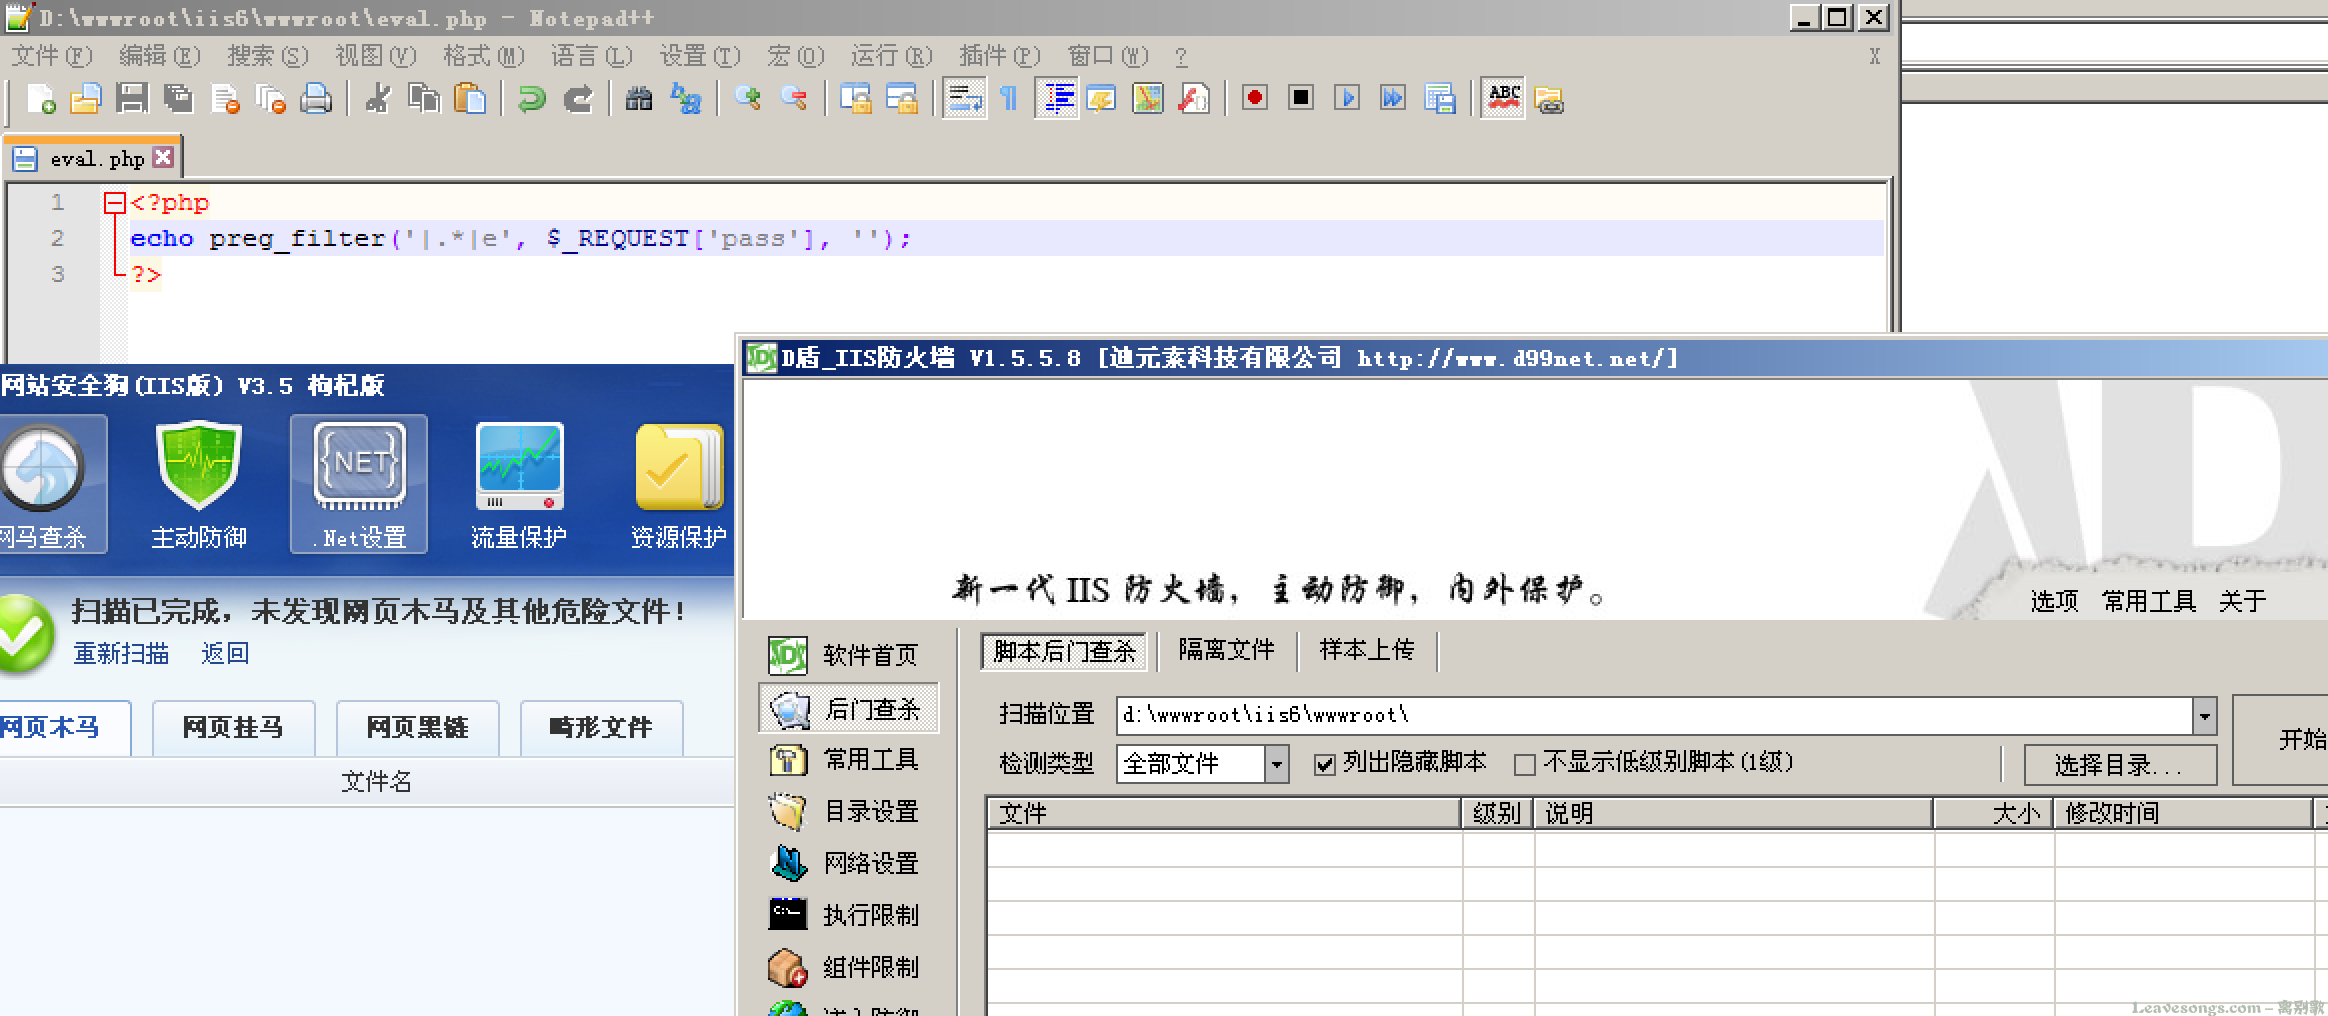
Task: Click the Stop Recording macro icon
Action: [1301, 98]
